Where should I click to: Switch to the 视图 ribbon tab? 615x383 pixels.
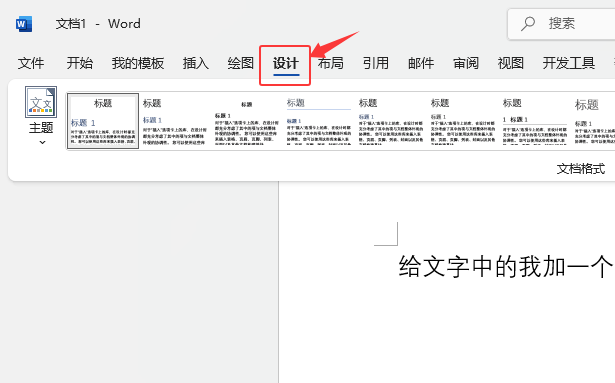[x=511, y=63]
